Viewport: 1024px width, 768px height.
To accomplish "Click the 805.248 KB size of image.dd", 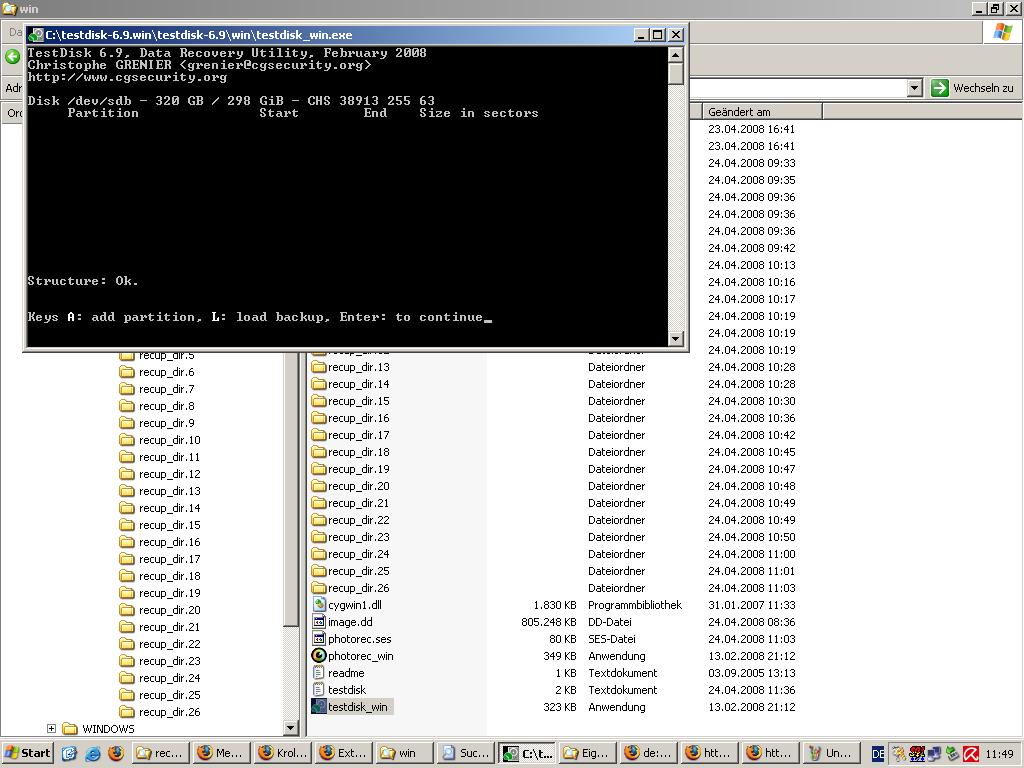I will [x=549, y=622].
